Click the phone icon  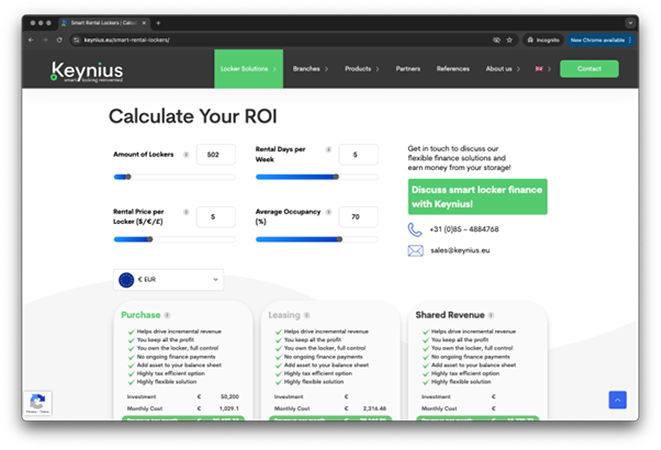(415, 229)
